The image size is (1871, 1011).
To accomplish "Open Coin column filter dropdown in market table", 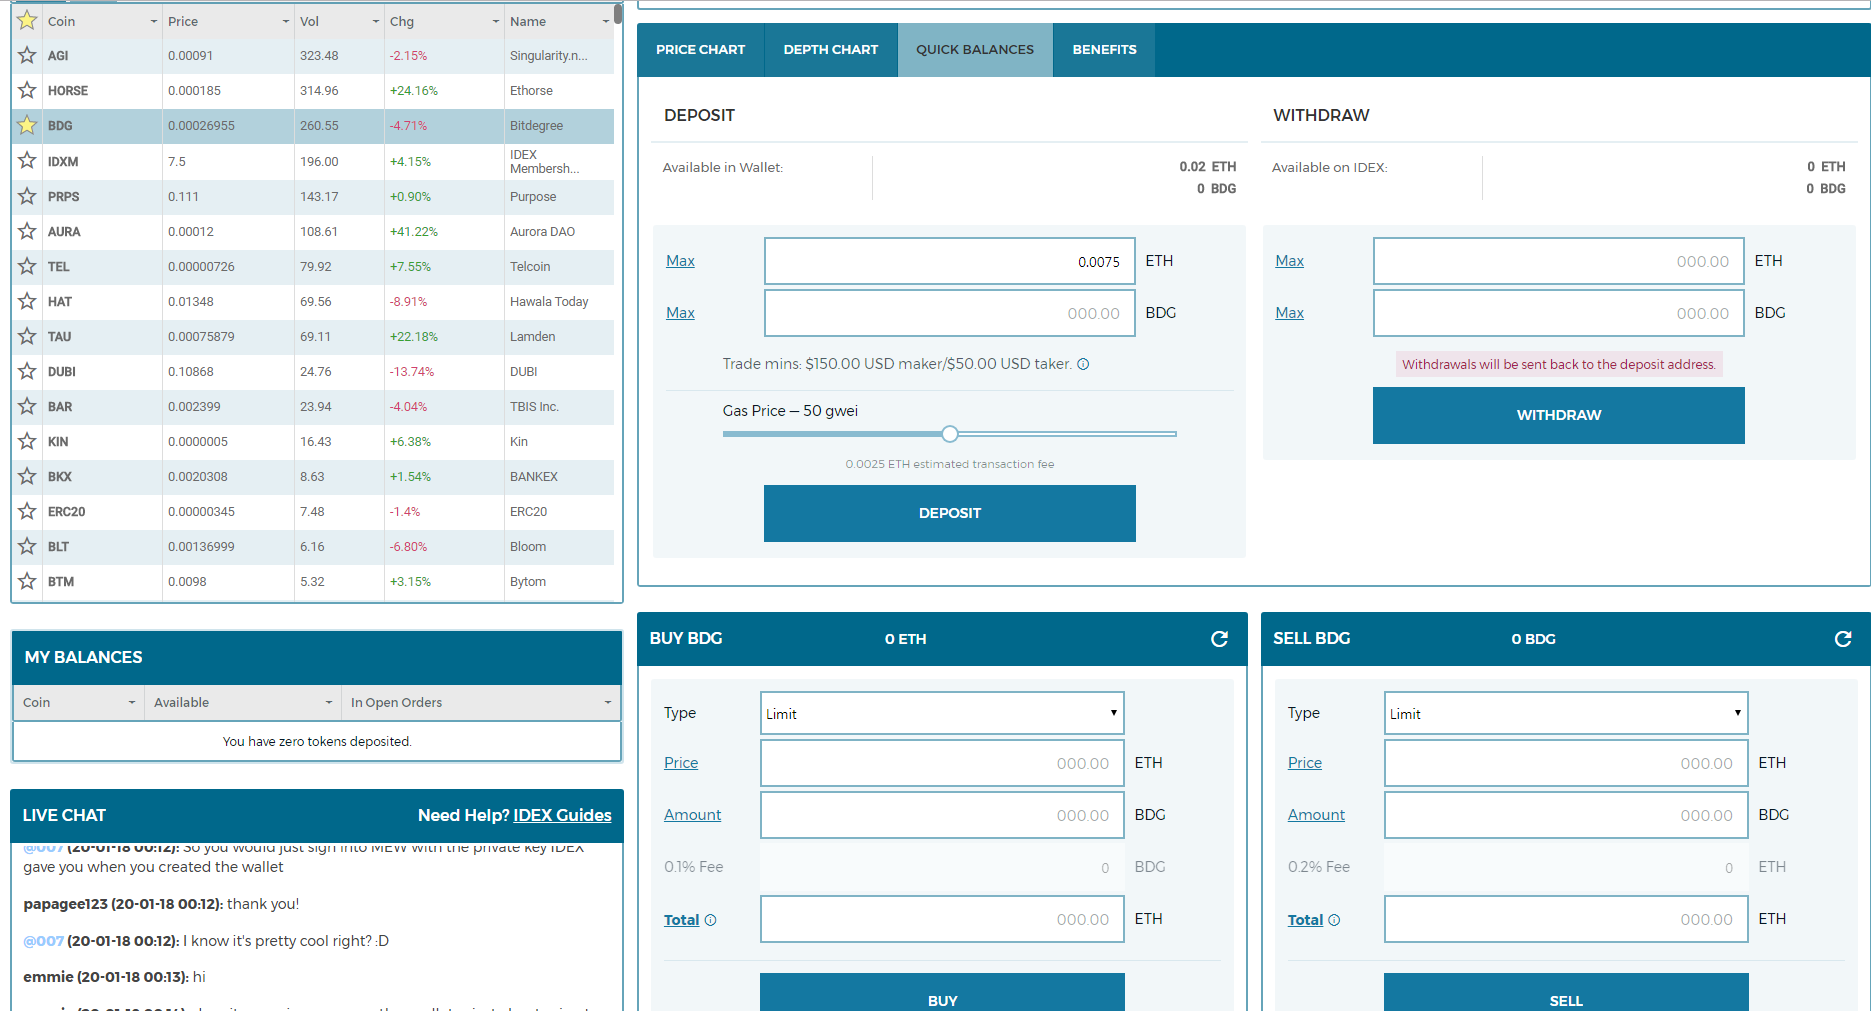I will [153, 22].
